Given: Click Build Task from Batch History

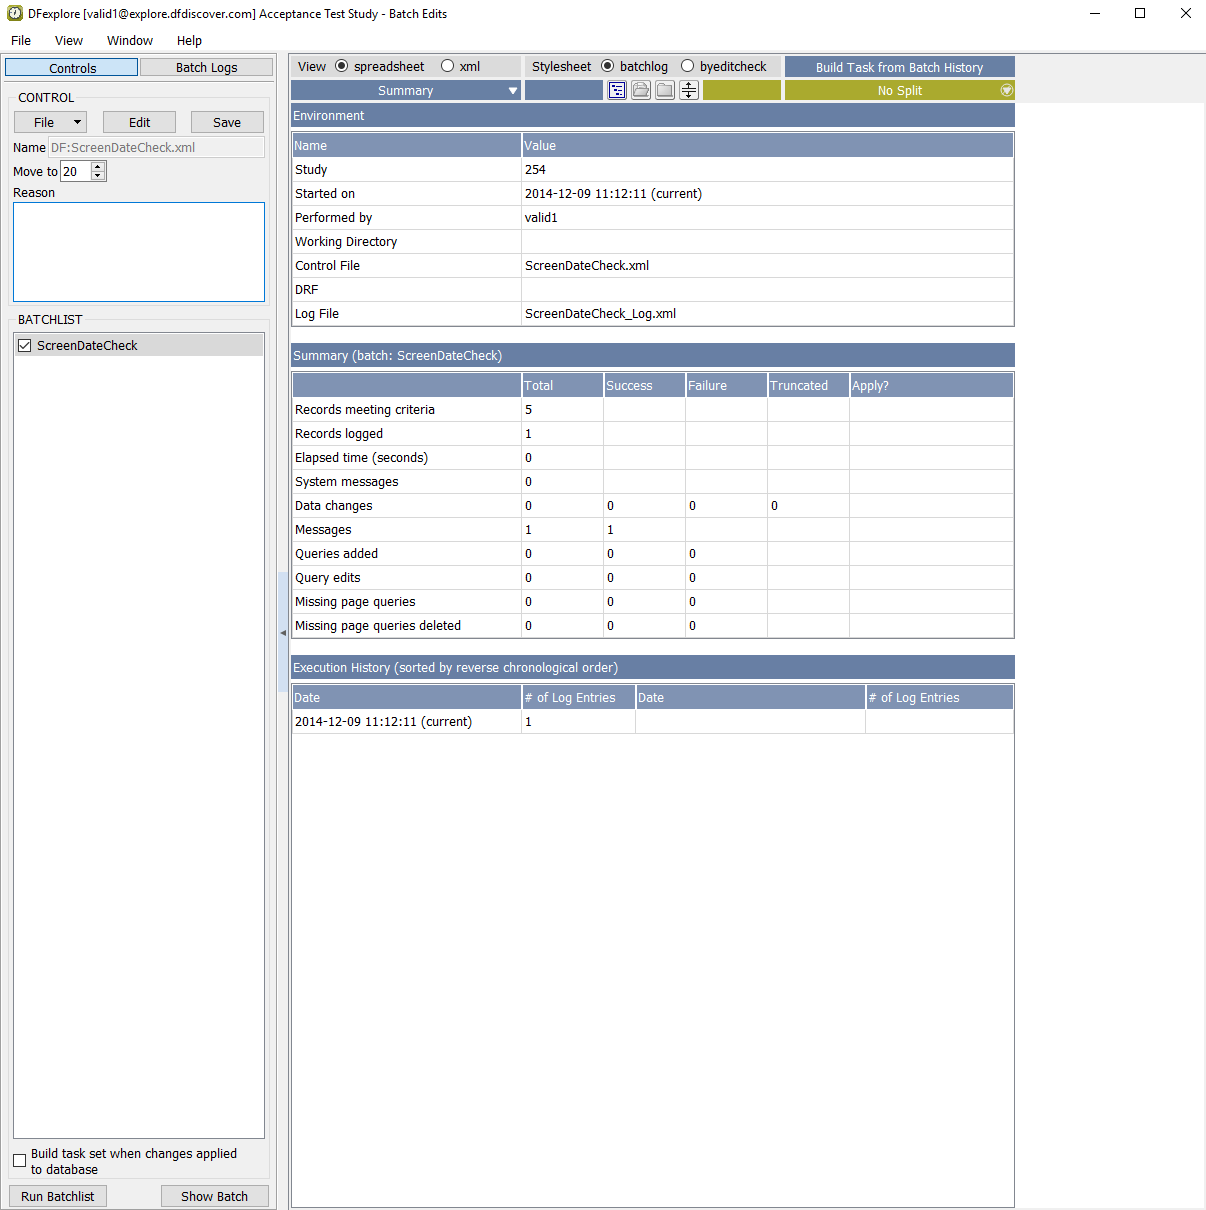Looking at the screenshot, I should 899,67.
